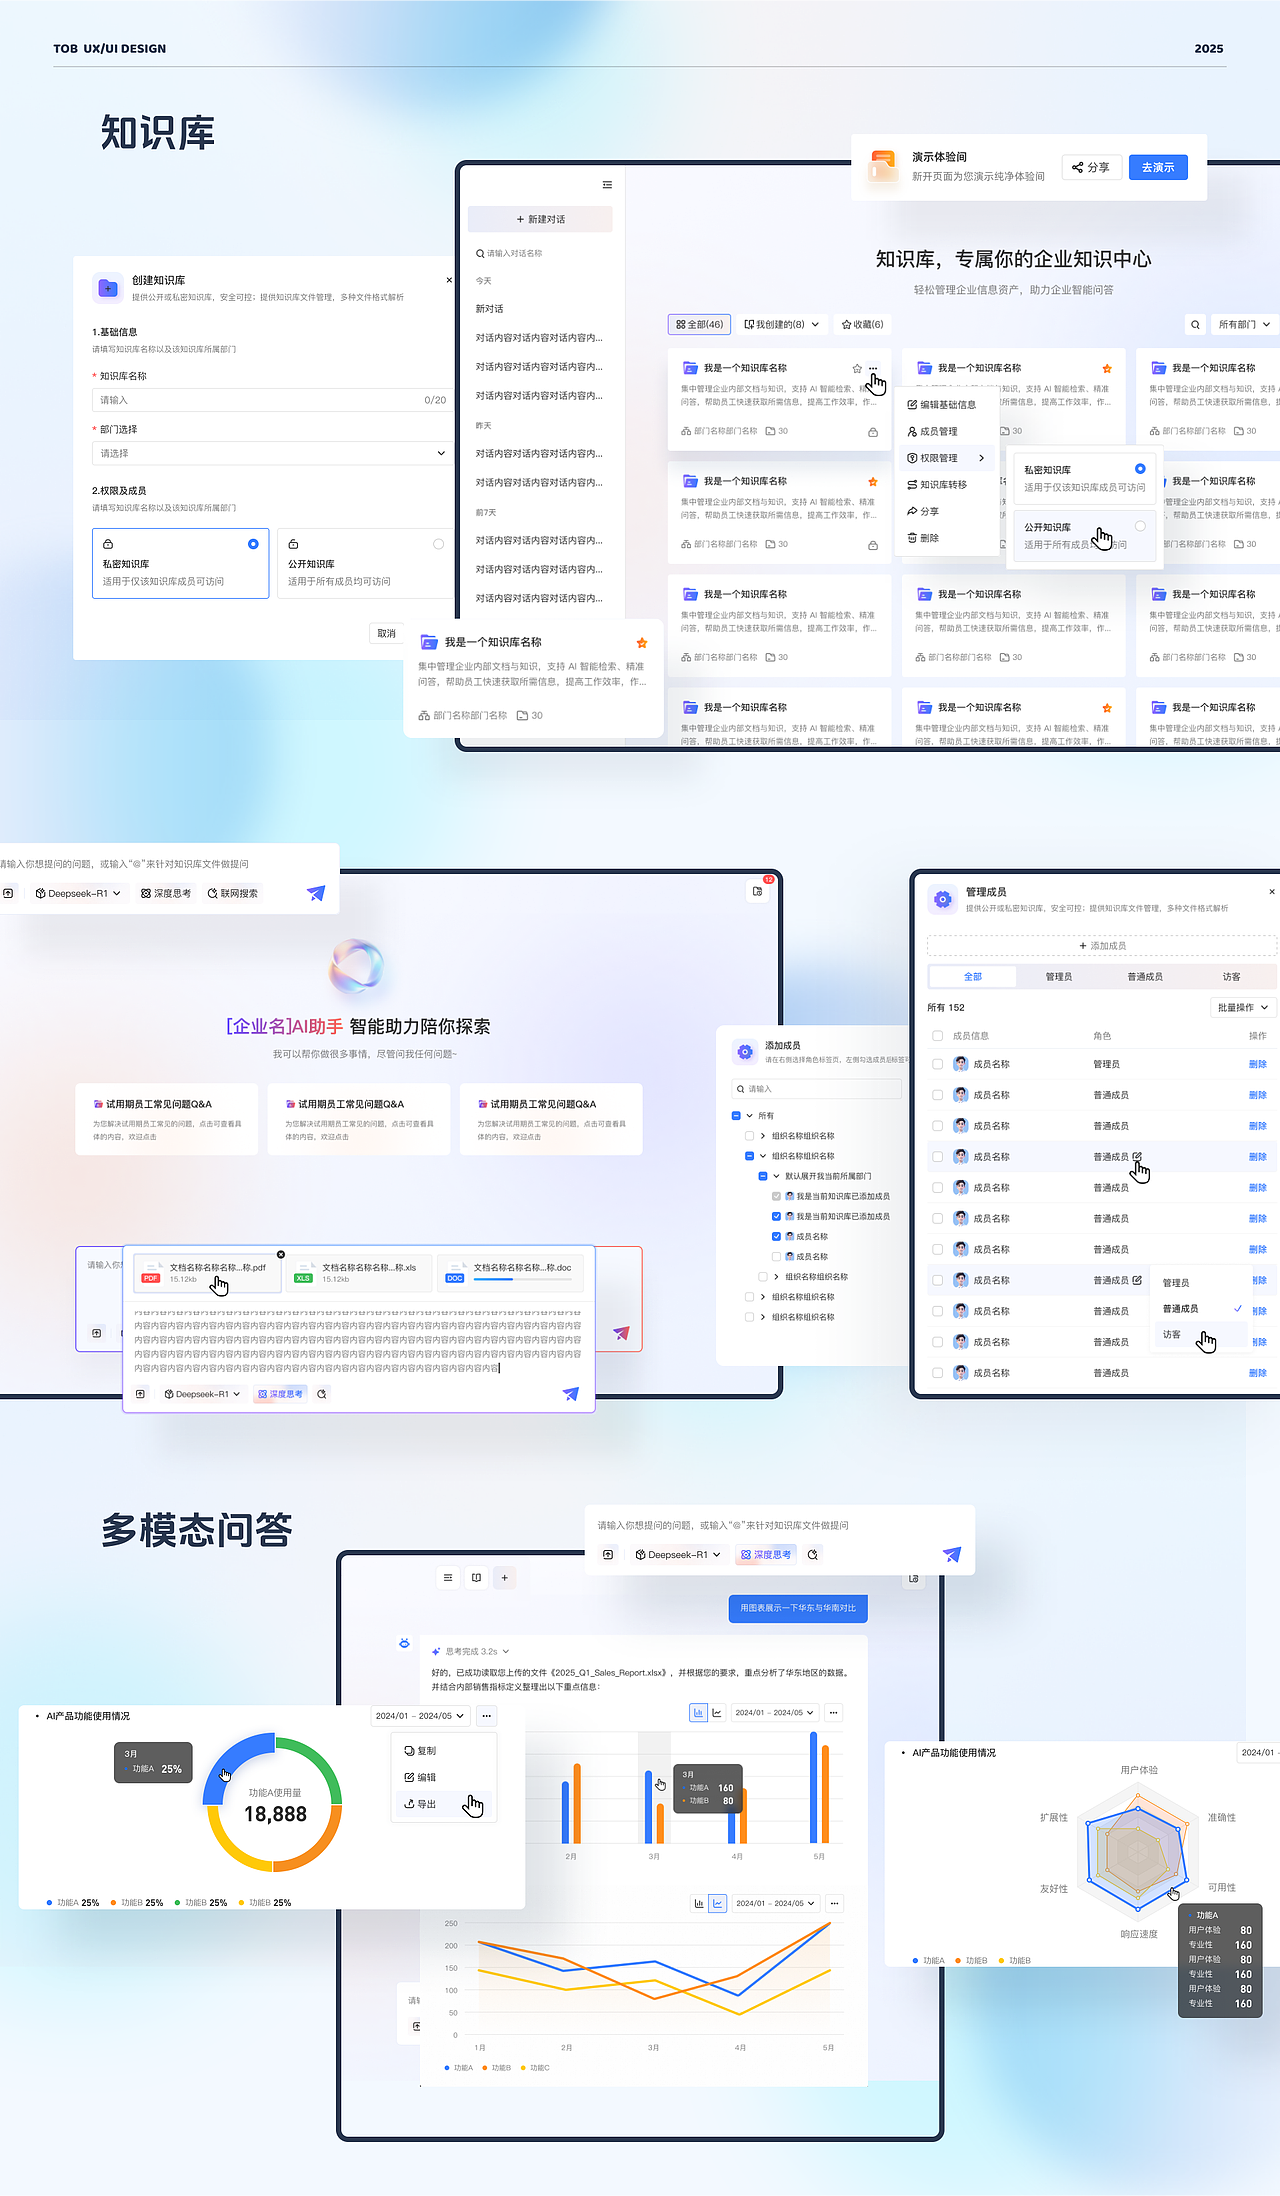The height and width of the screenshot is (2196, 1280).
Task: Click the send plane icon beside 联网搜索
Action: click(x=316, y=893)
